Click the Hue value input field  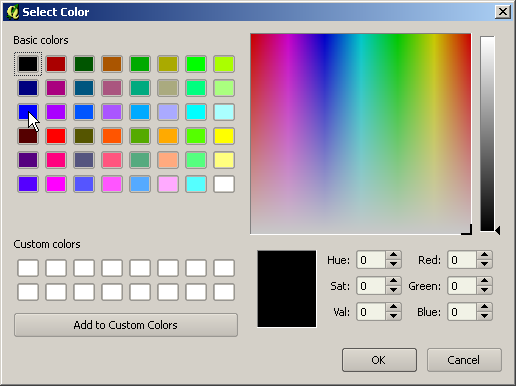click(371, 260)
